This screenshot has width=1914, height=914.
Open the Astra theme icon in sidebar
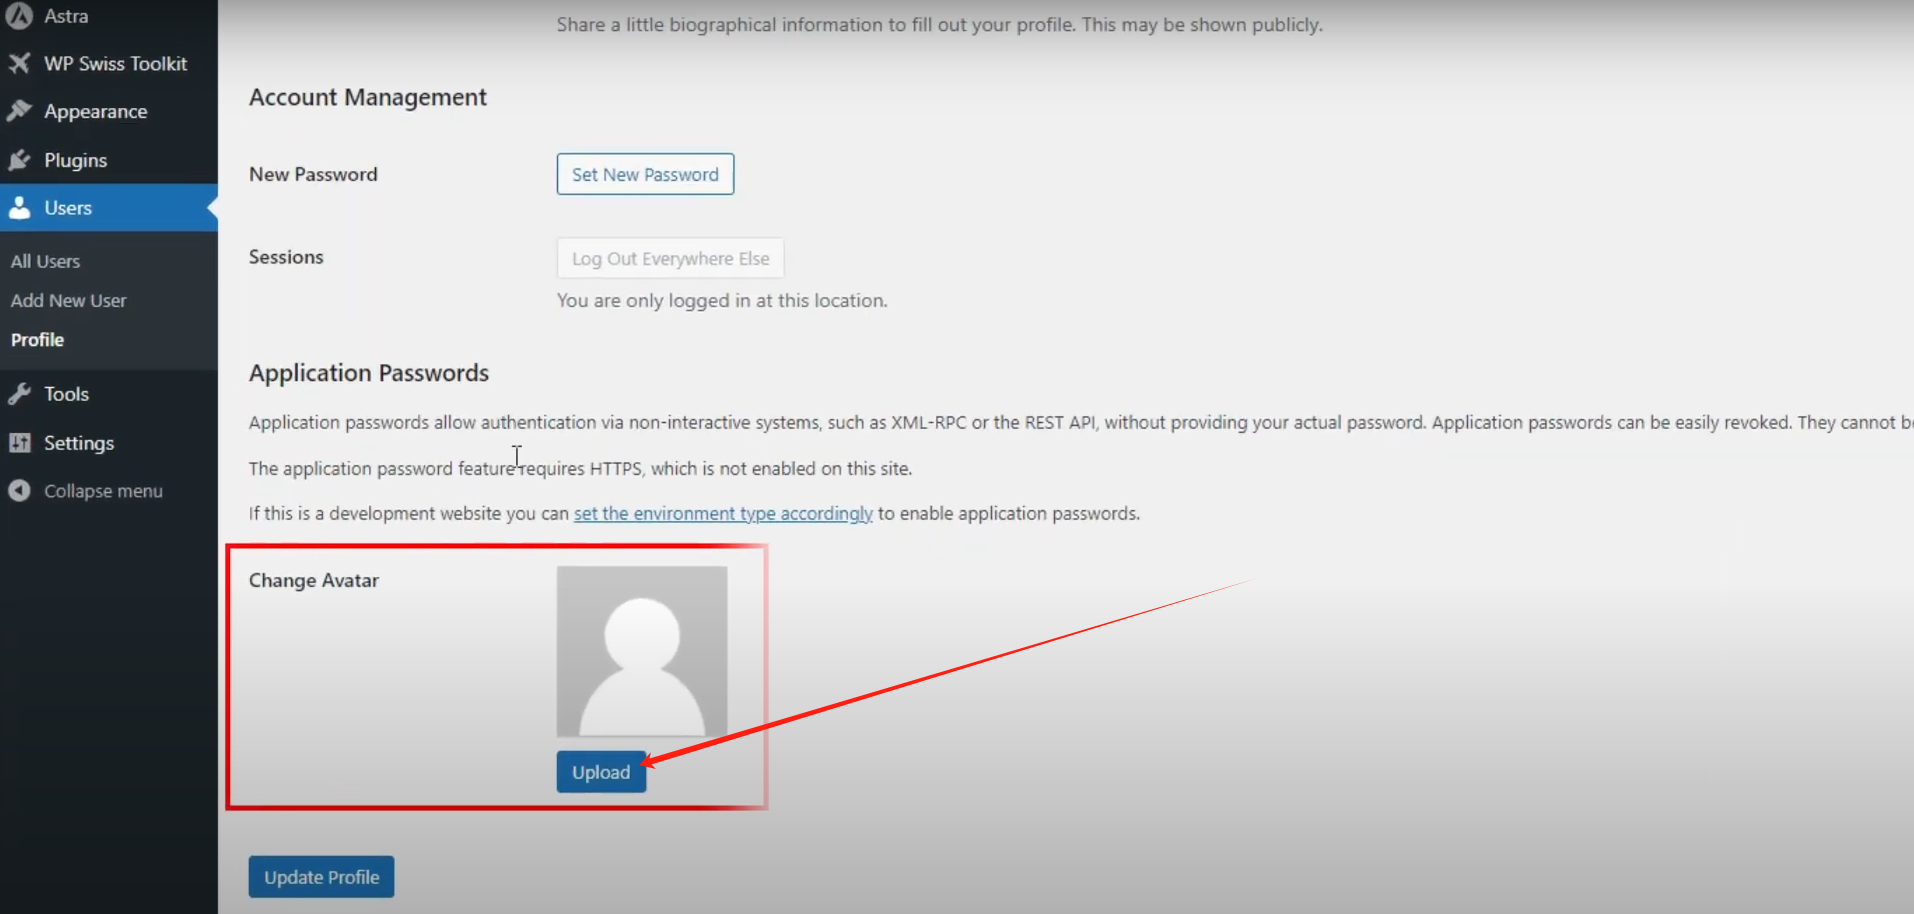click(20, 15)
